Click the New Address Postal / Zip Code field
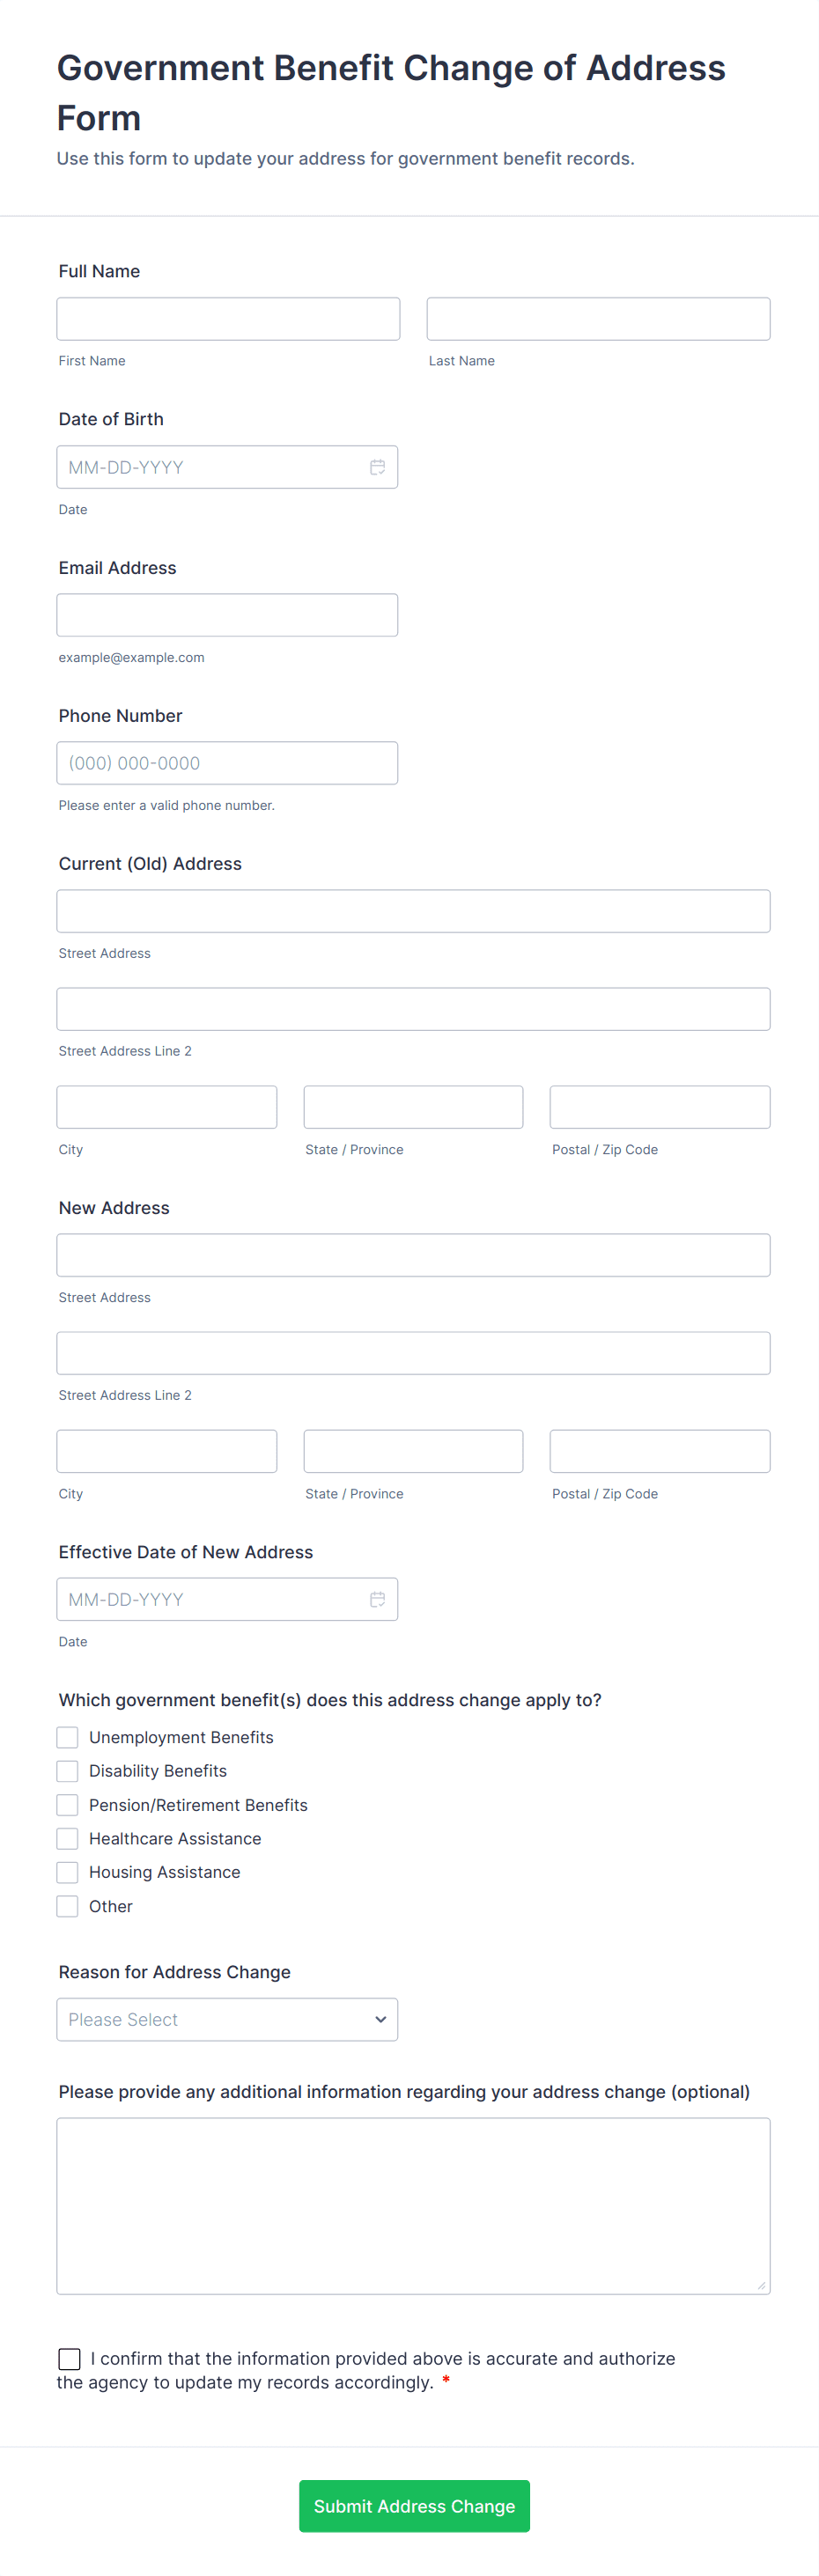 (x=660, y=1451)
